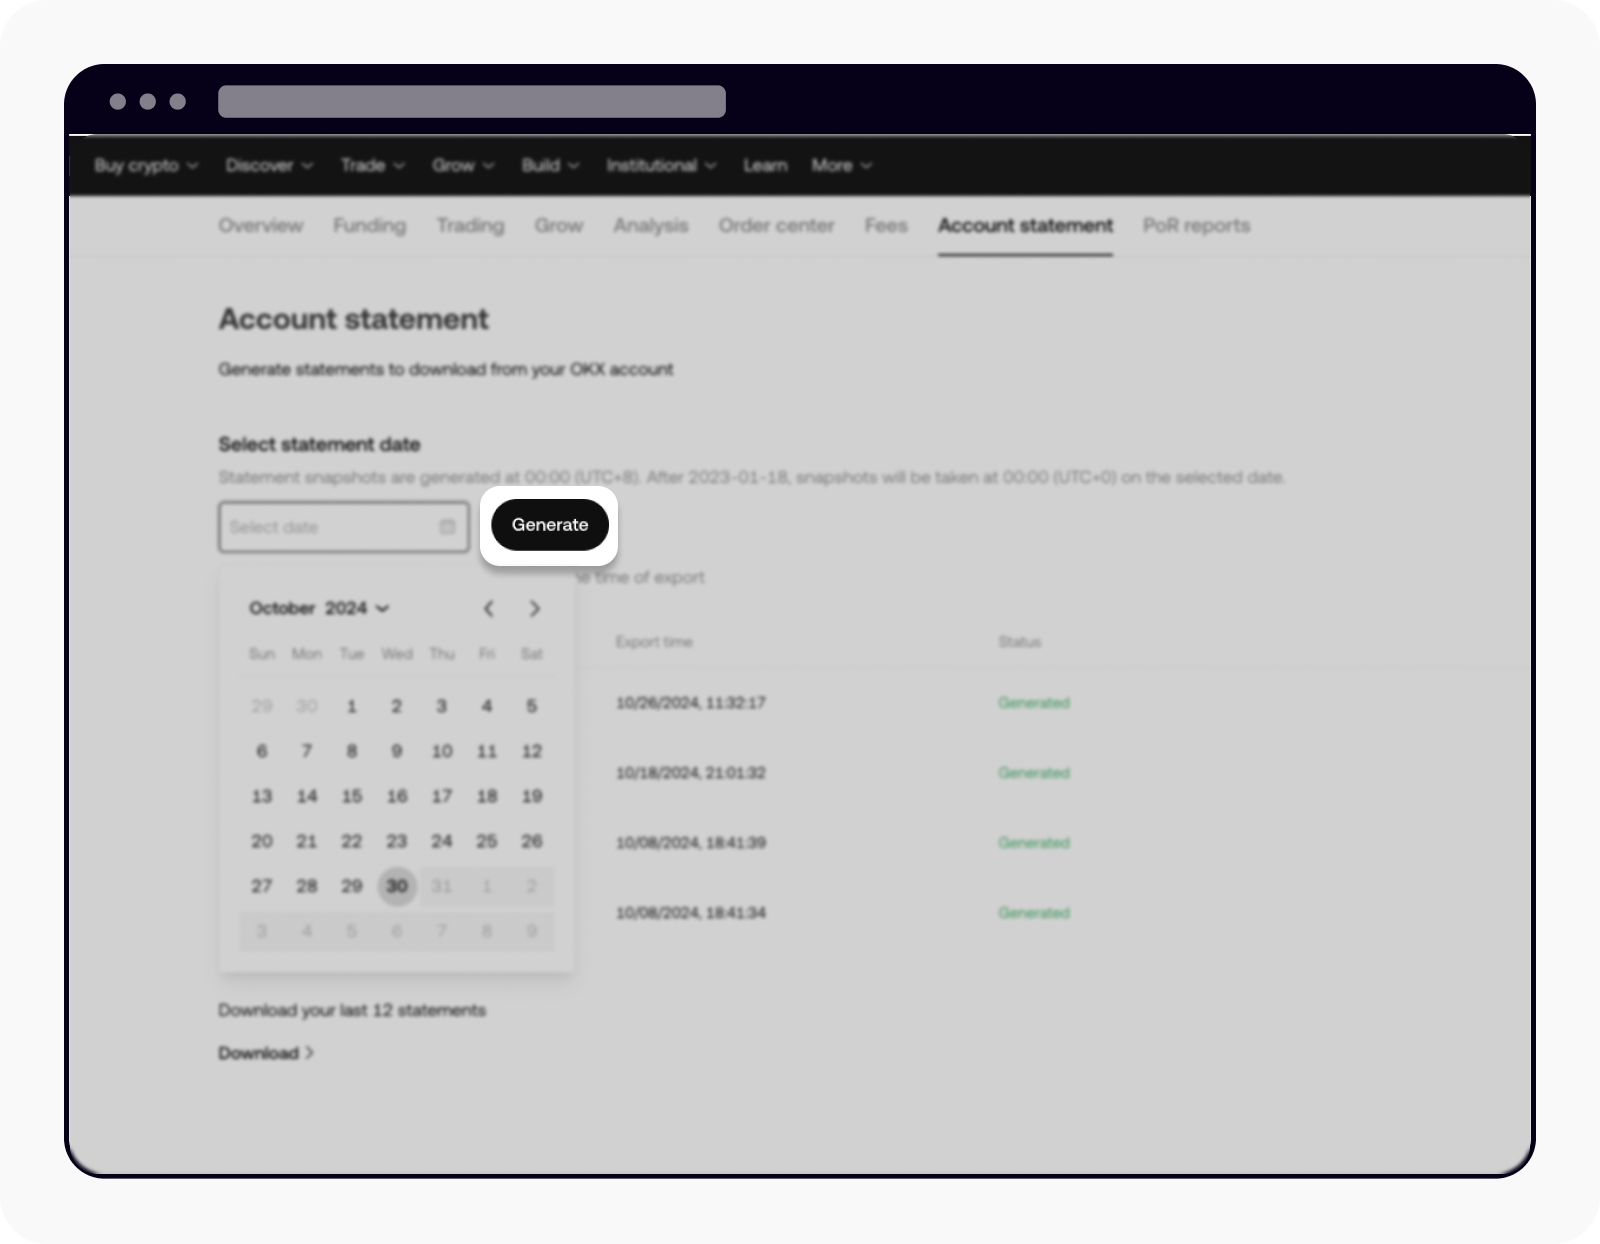Select the Analysis tab
The height and width of the screenshot is (1244, 1600).
pos(650,226)
